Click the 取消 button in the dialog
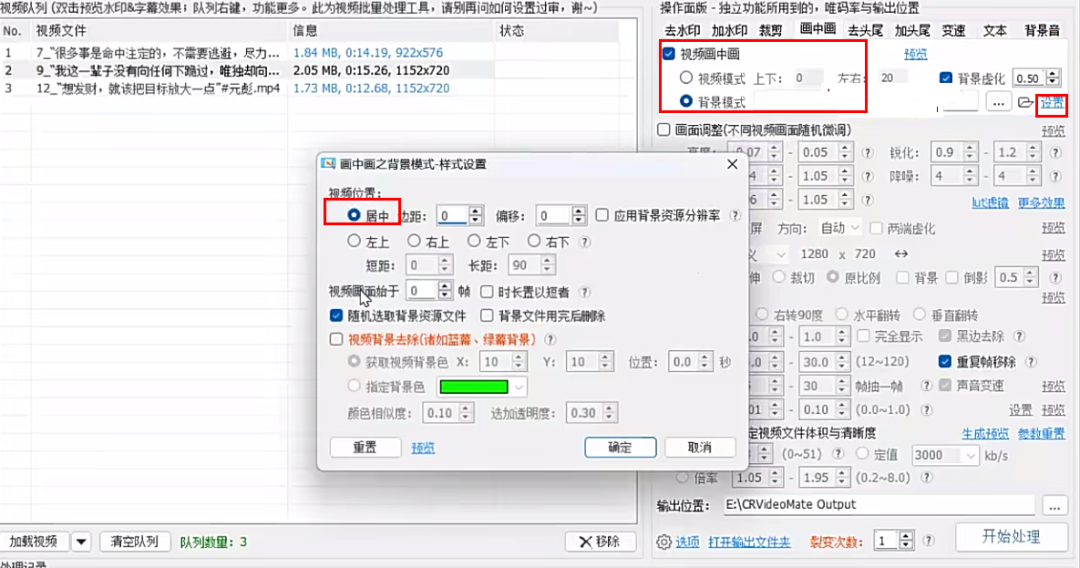The height and width of the screenshot is (568, 1080). [x=700, y=448]
